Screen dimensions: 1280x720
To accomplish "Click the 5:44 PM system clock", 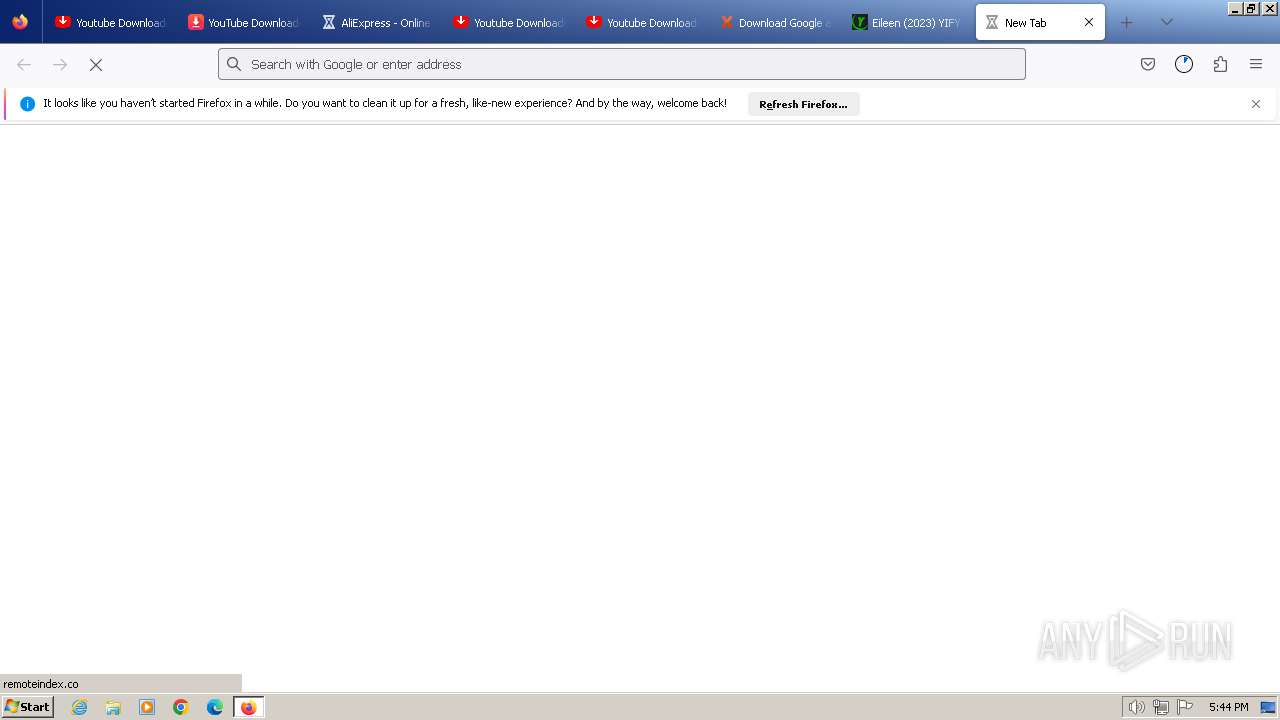I will (x=1228, y=707).
